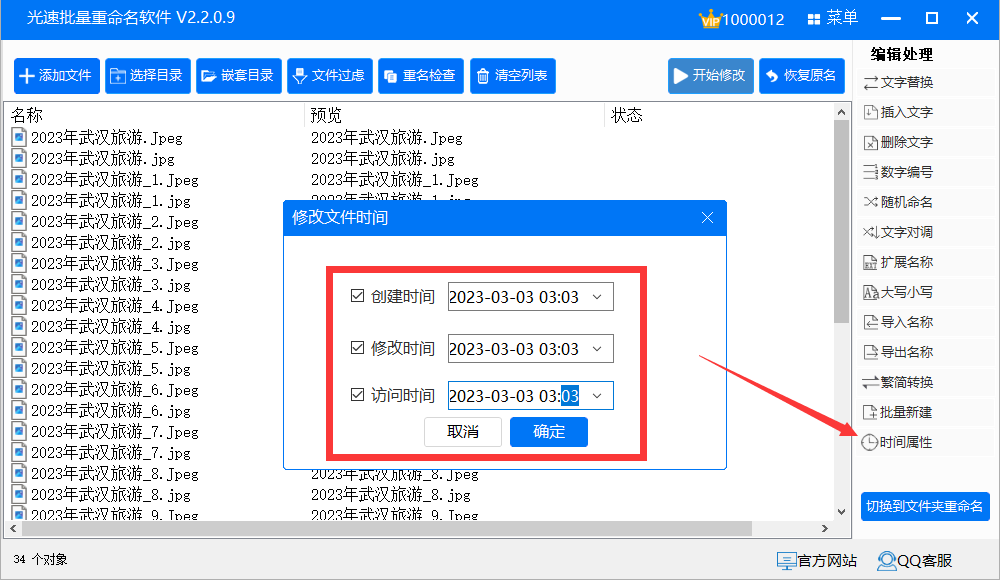Select 繁简转换 conversion tool
Screen dimensions: 1000x580
pos(898,382)
